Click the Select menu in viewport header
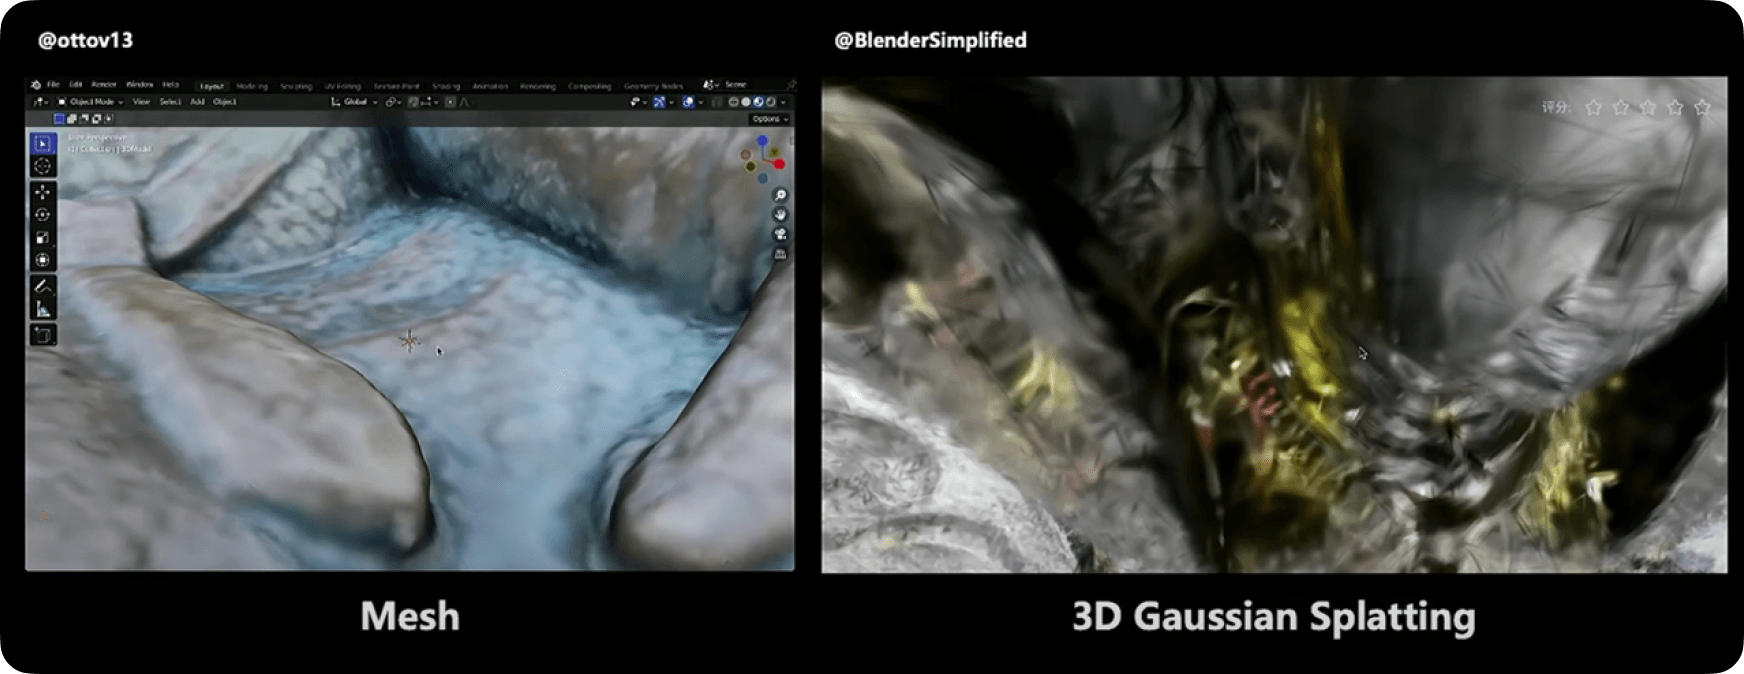 pyautogui.click(x=170, y=102)
